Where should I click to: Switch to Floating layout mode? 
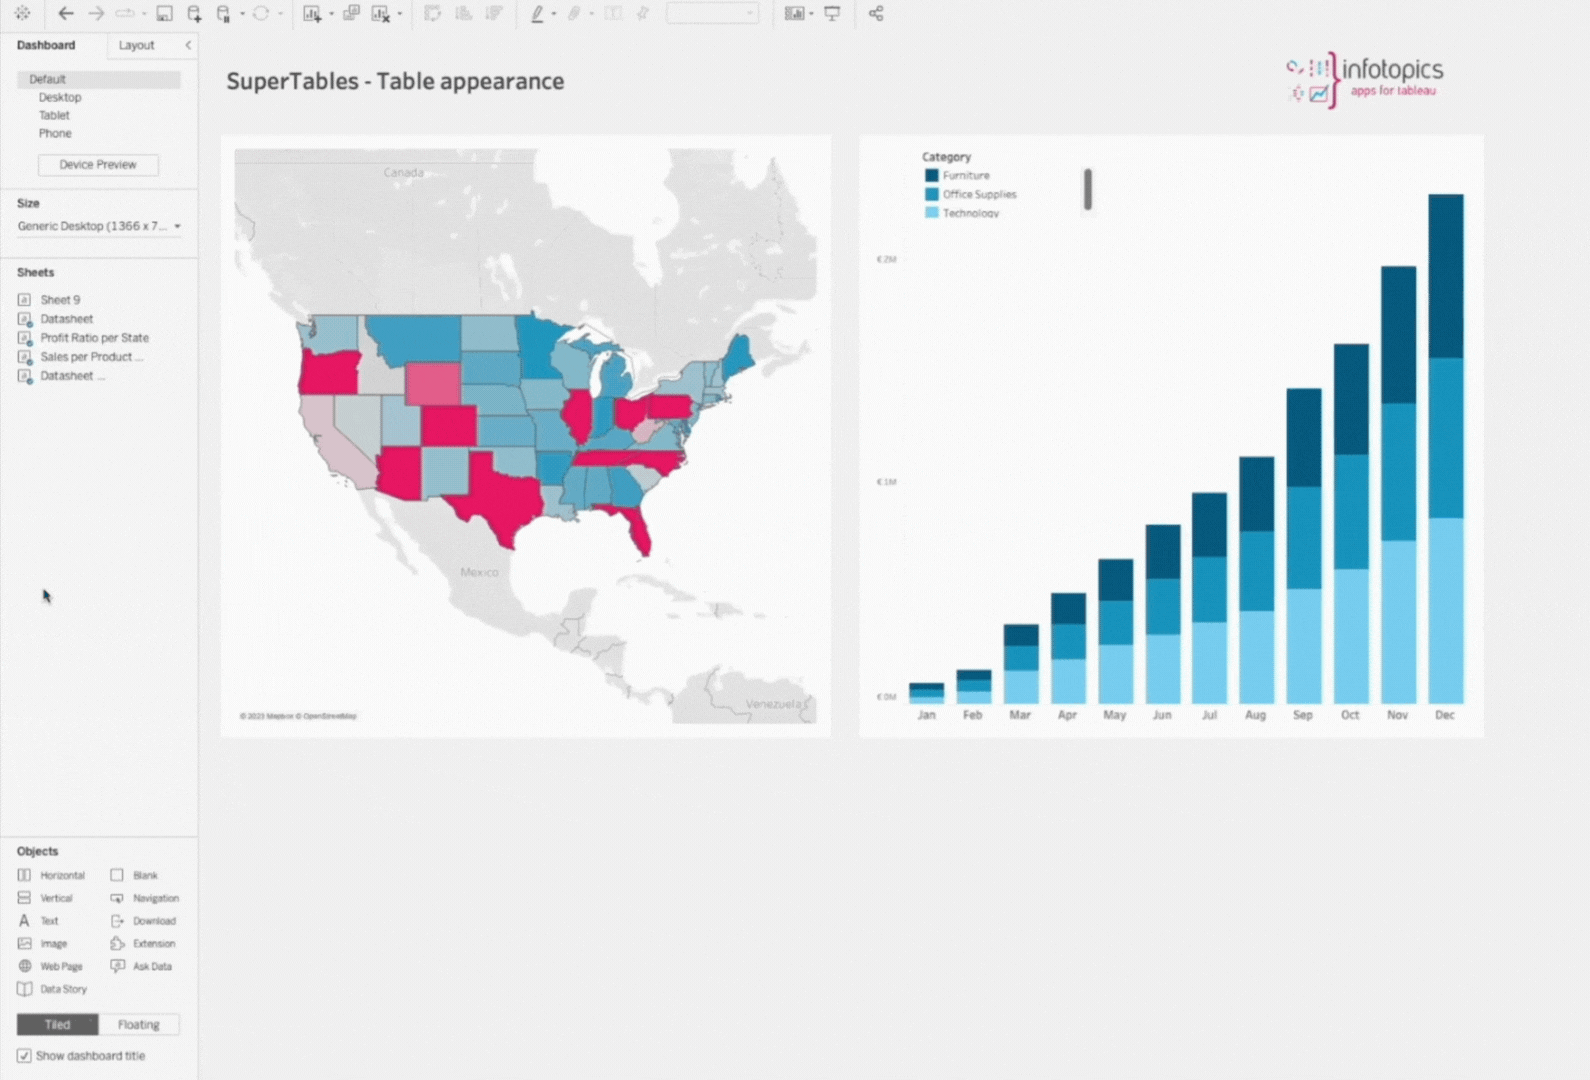[x=139, y=1024]
